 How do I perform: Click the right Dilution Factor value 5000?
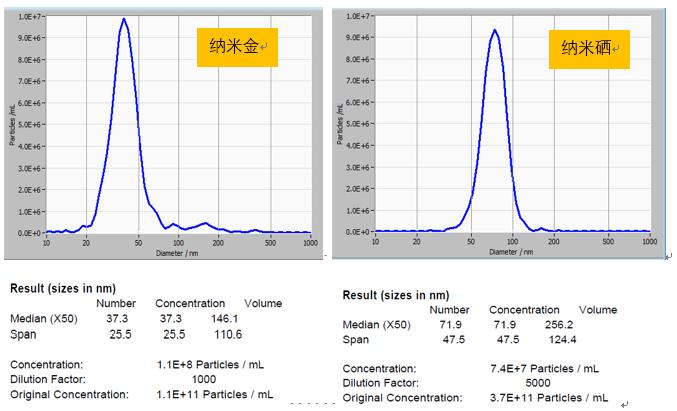point(540,382)
